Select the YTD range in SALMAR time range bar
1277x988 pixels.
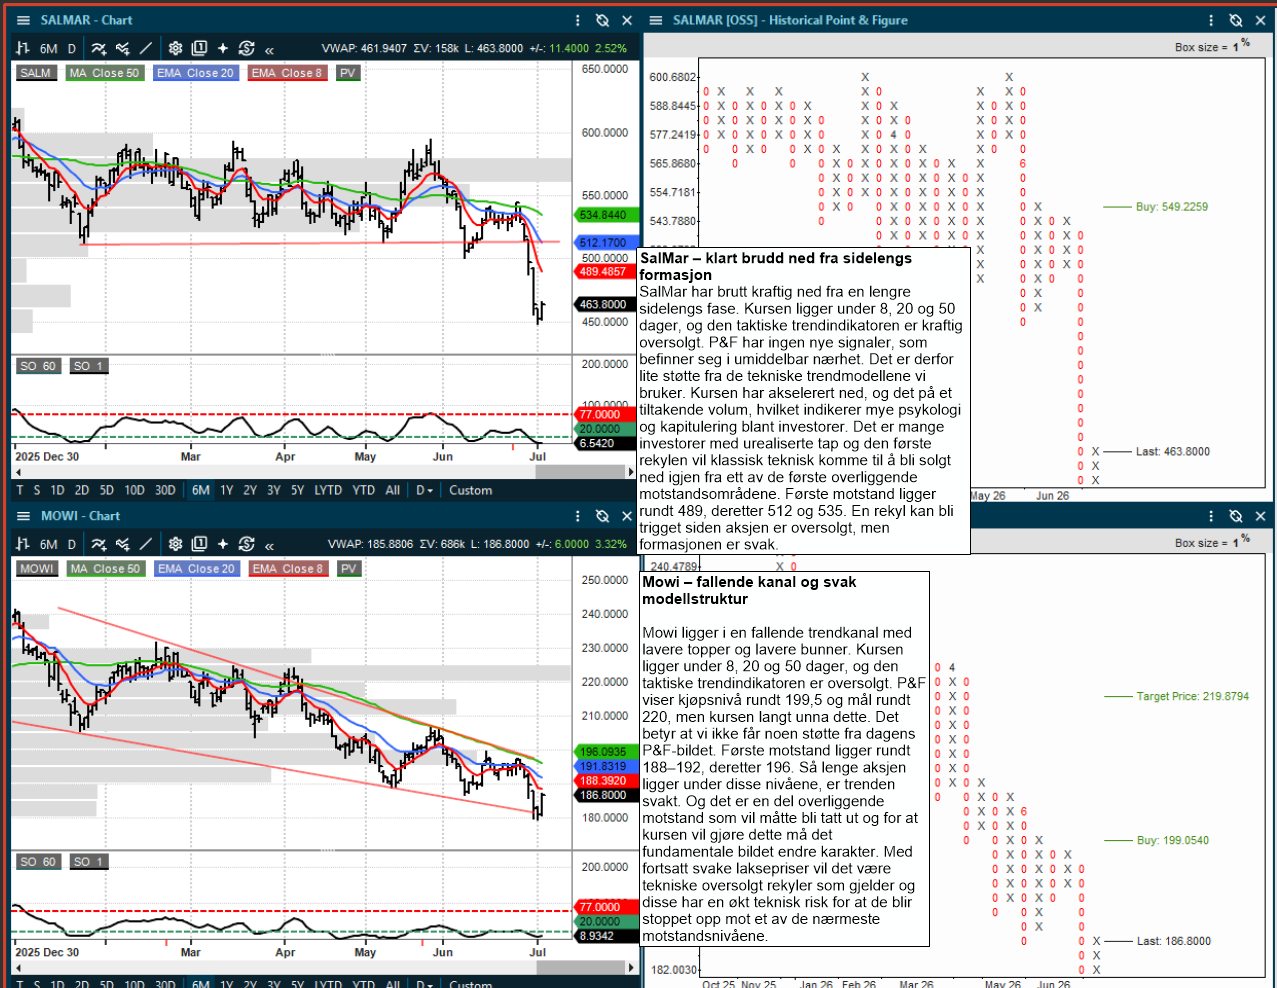[364, 490]
